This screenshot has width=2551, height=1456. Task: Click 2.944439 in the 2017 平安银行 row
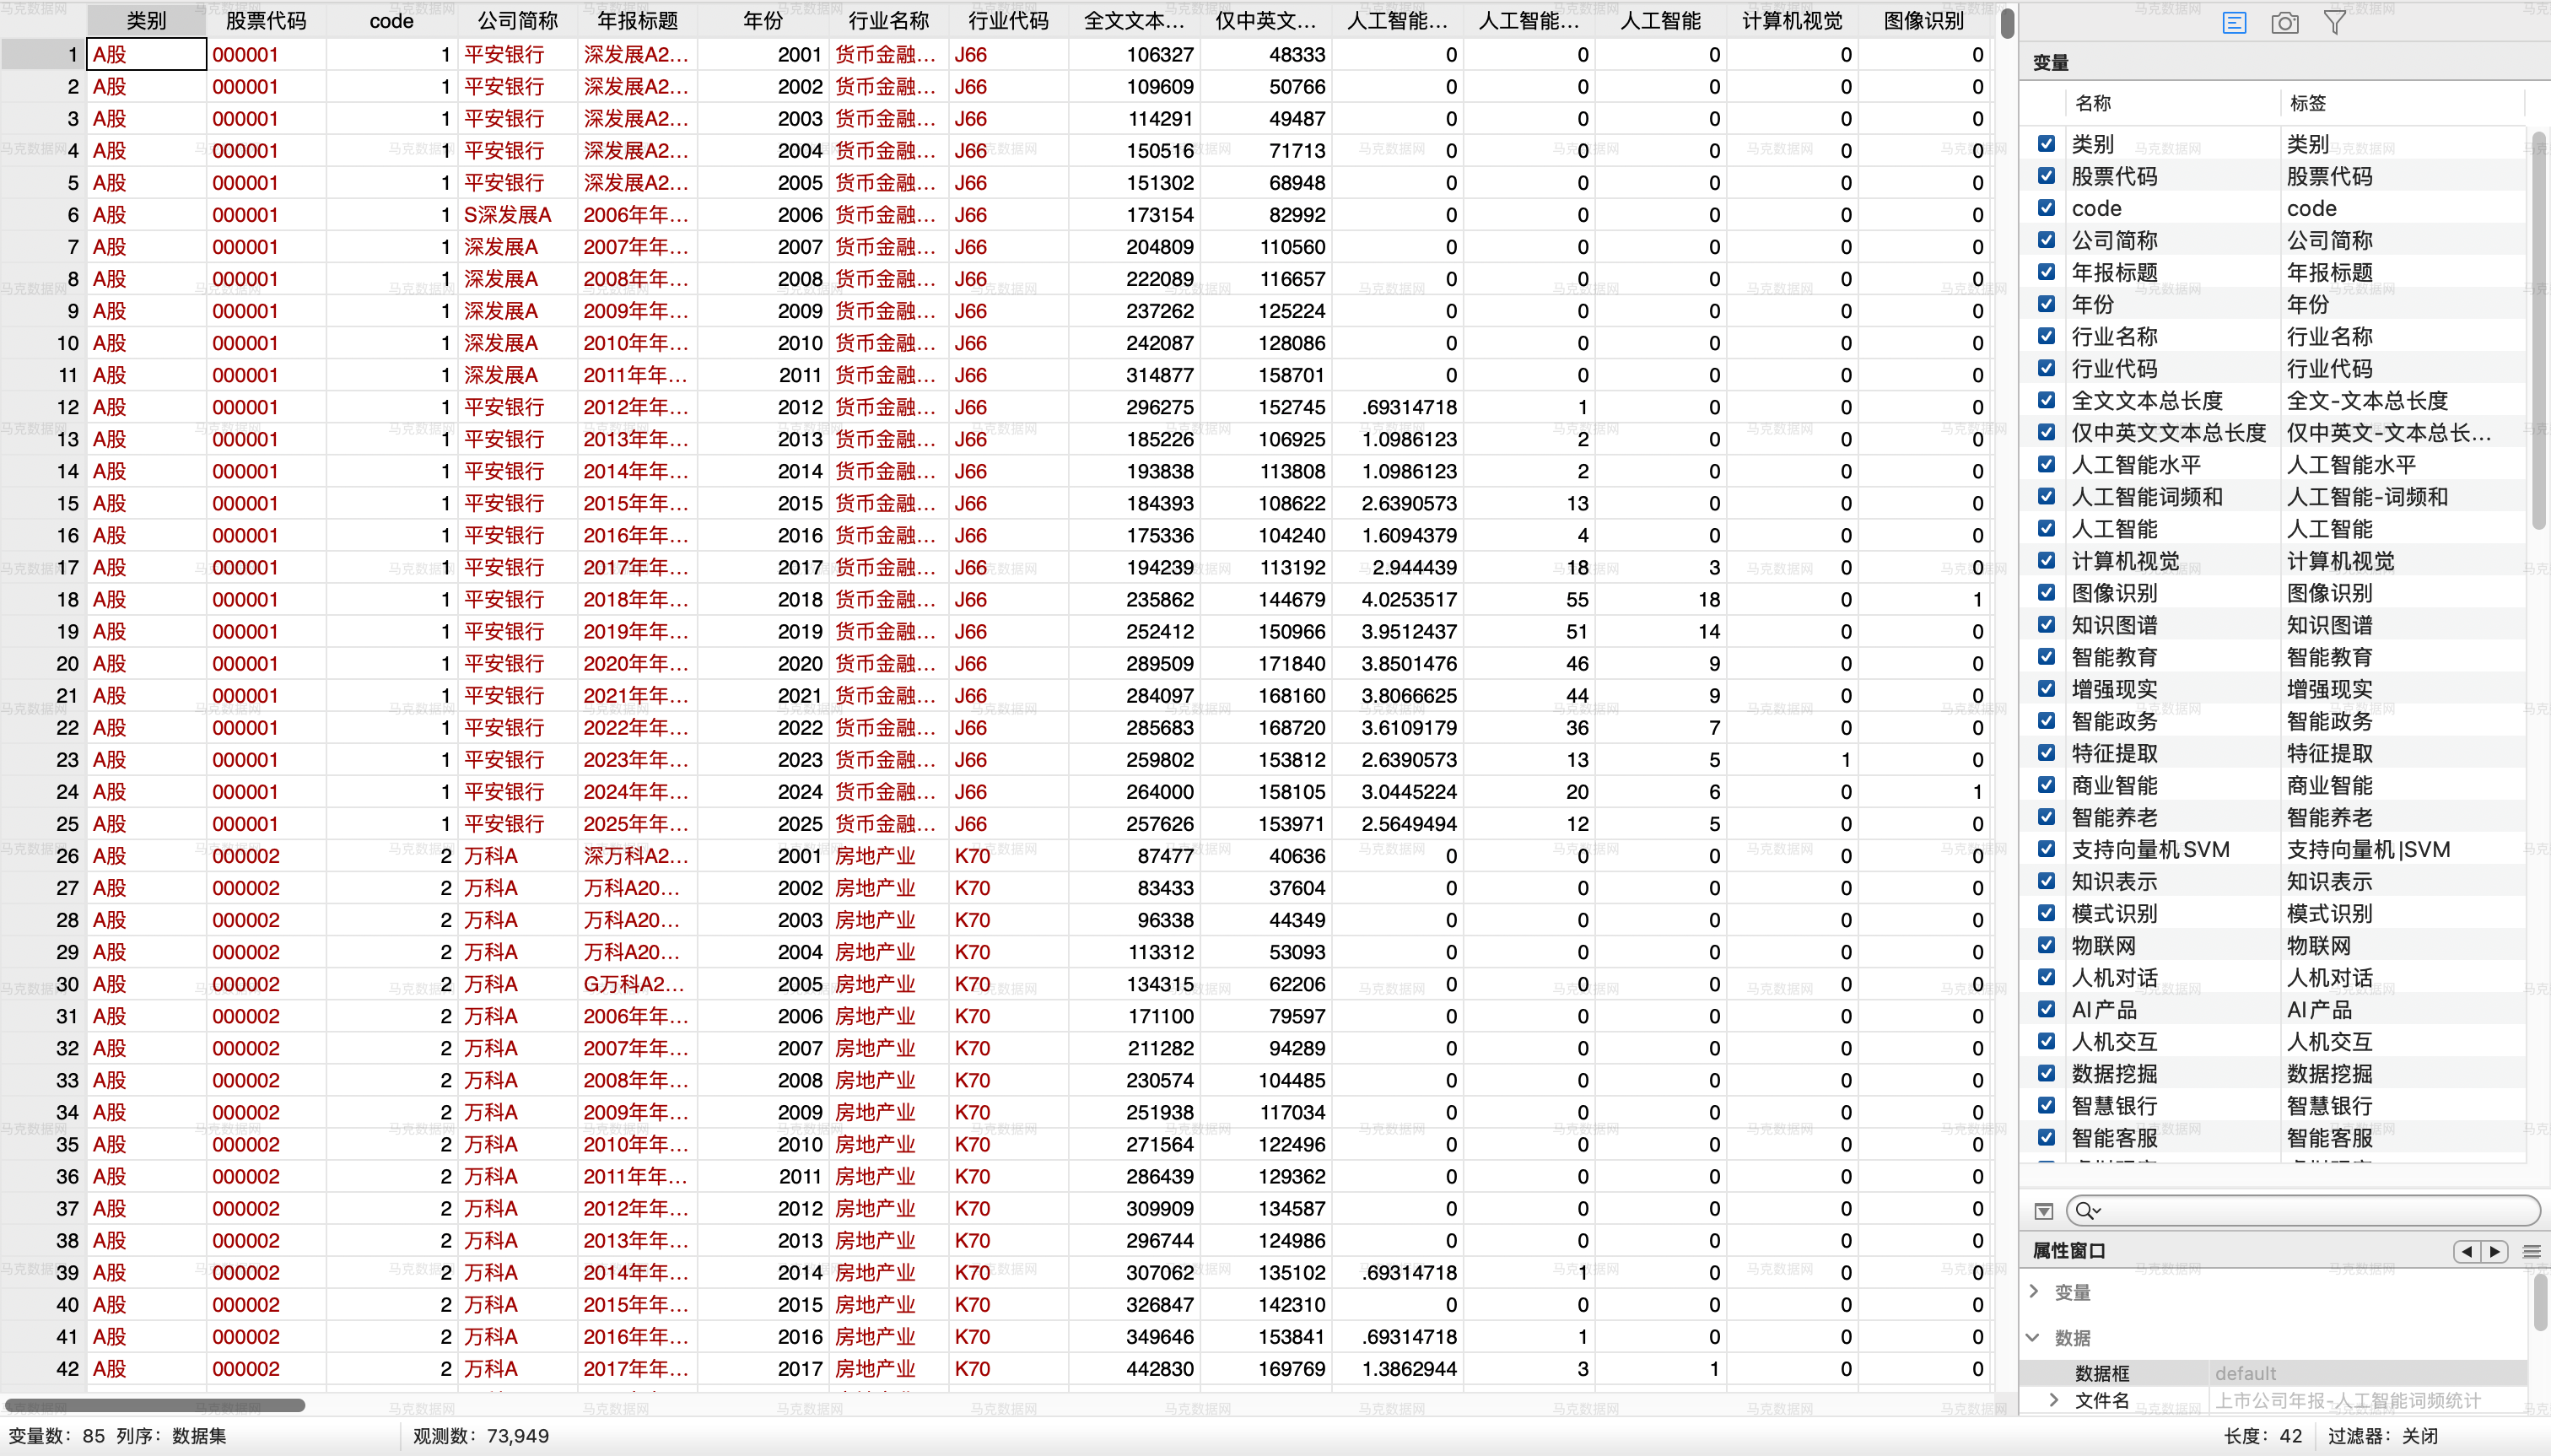[1397, 567]
